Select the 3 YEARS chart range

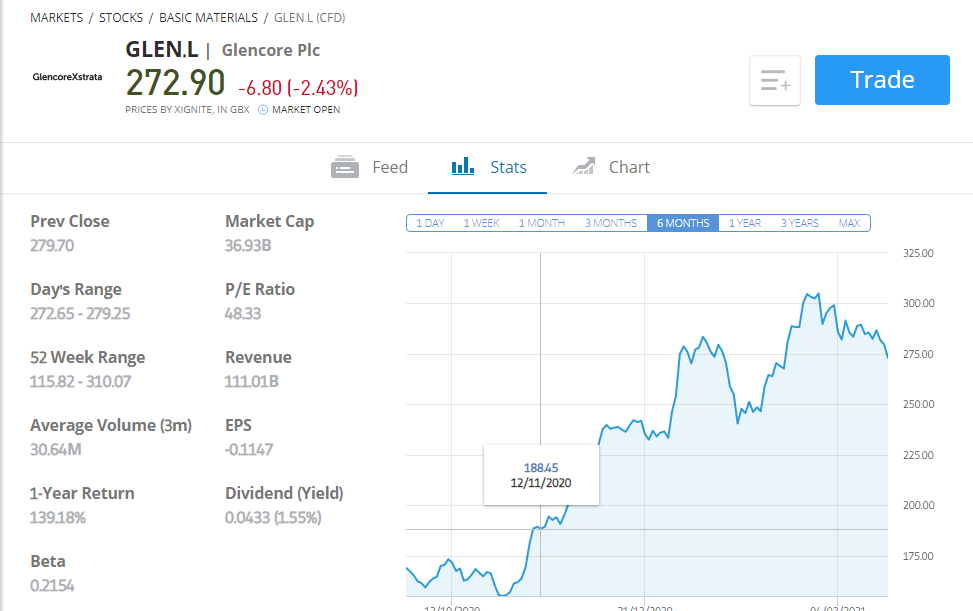(800, 223)
